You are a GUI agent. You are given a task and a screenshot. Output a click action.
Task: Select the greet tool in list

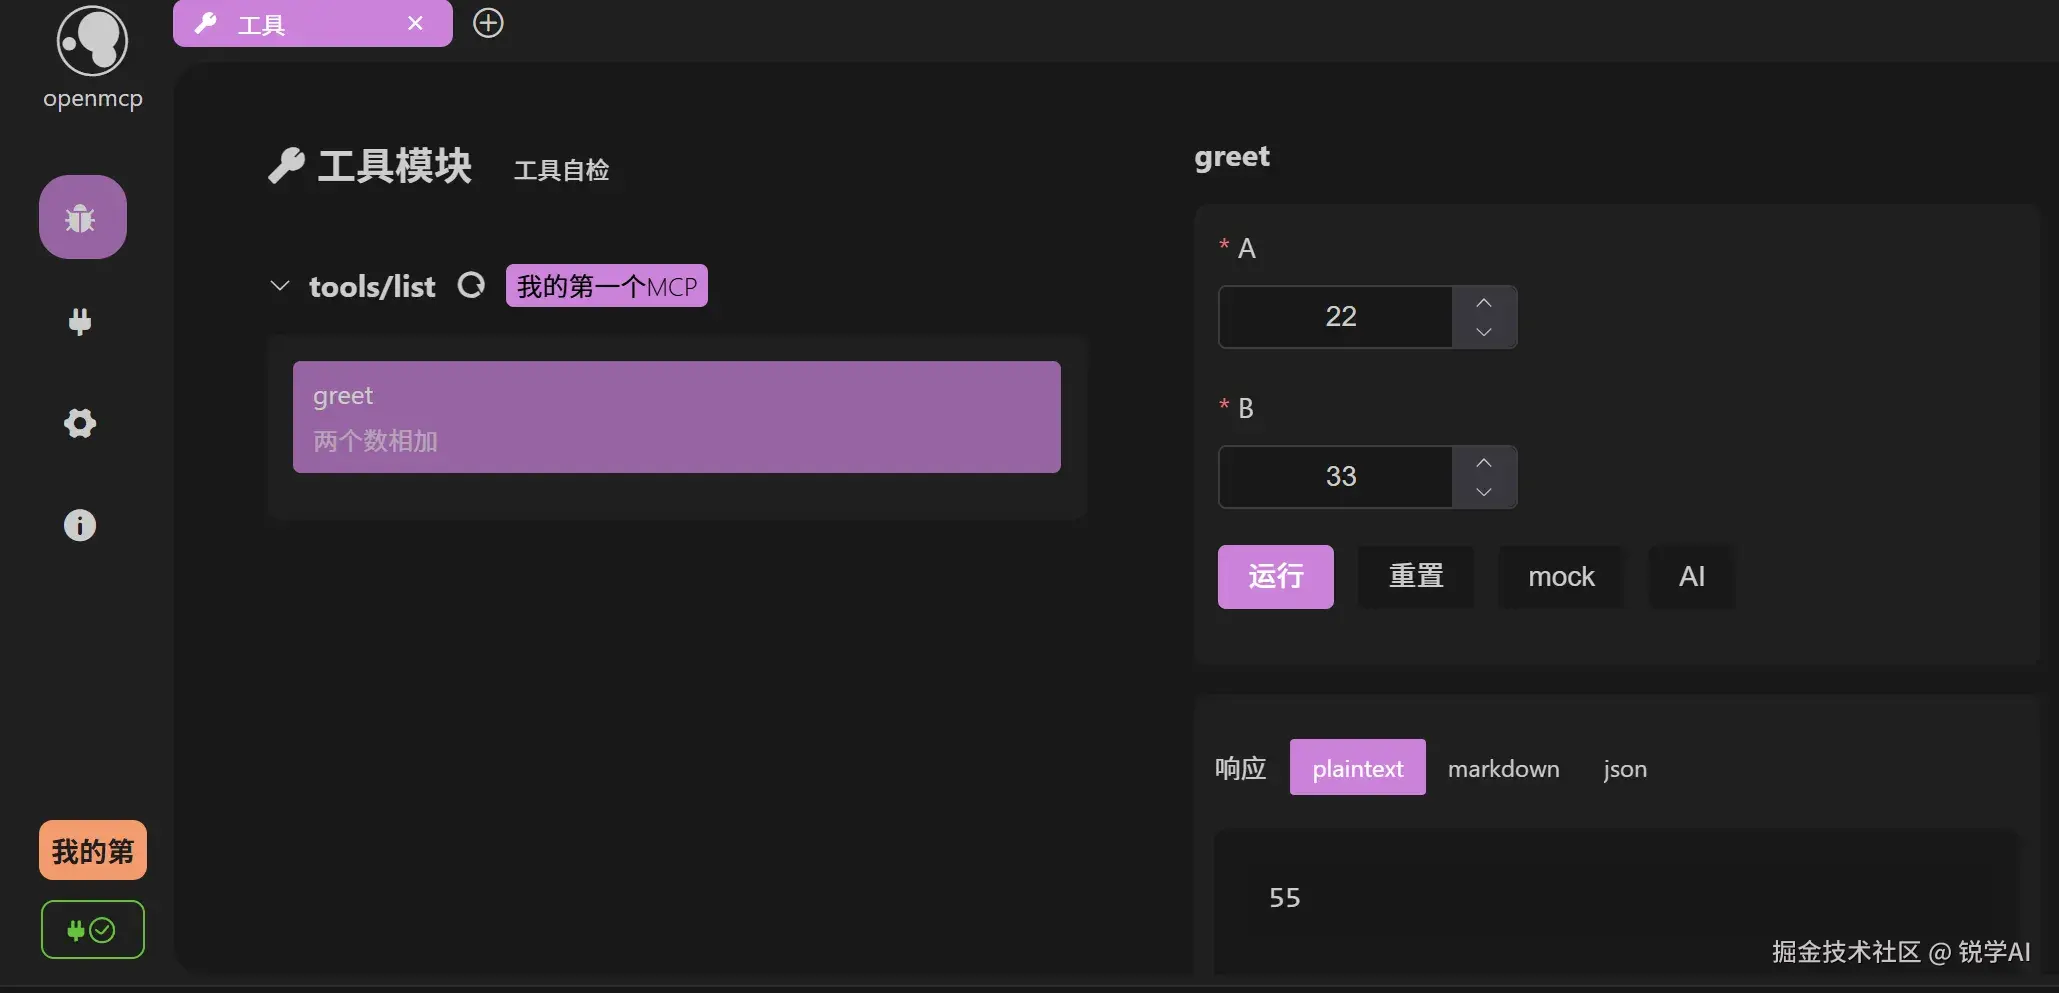click(676, 417)
